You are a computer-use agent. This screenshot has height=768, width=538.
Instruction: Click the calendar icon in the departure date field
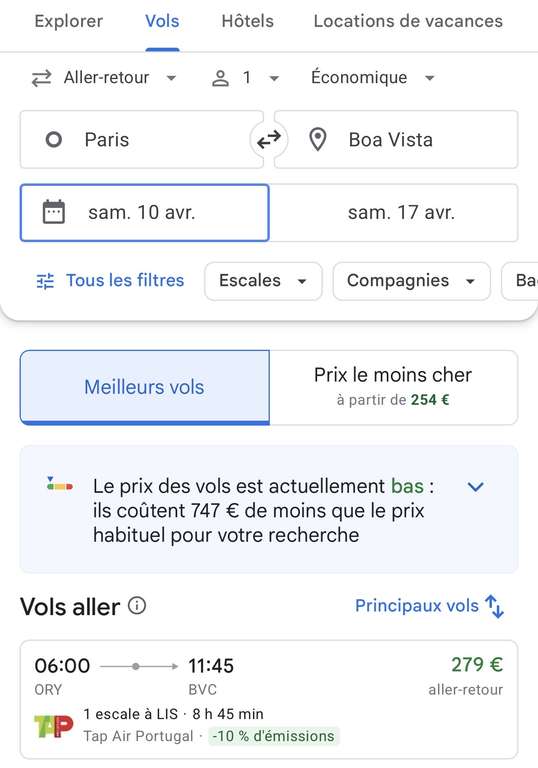pos(54,212)
